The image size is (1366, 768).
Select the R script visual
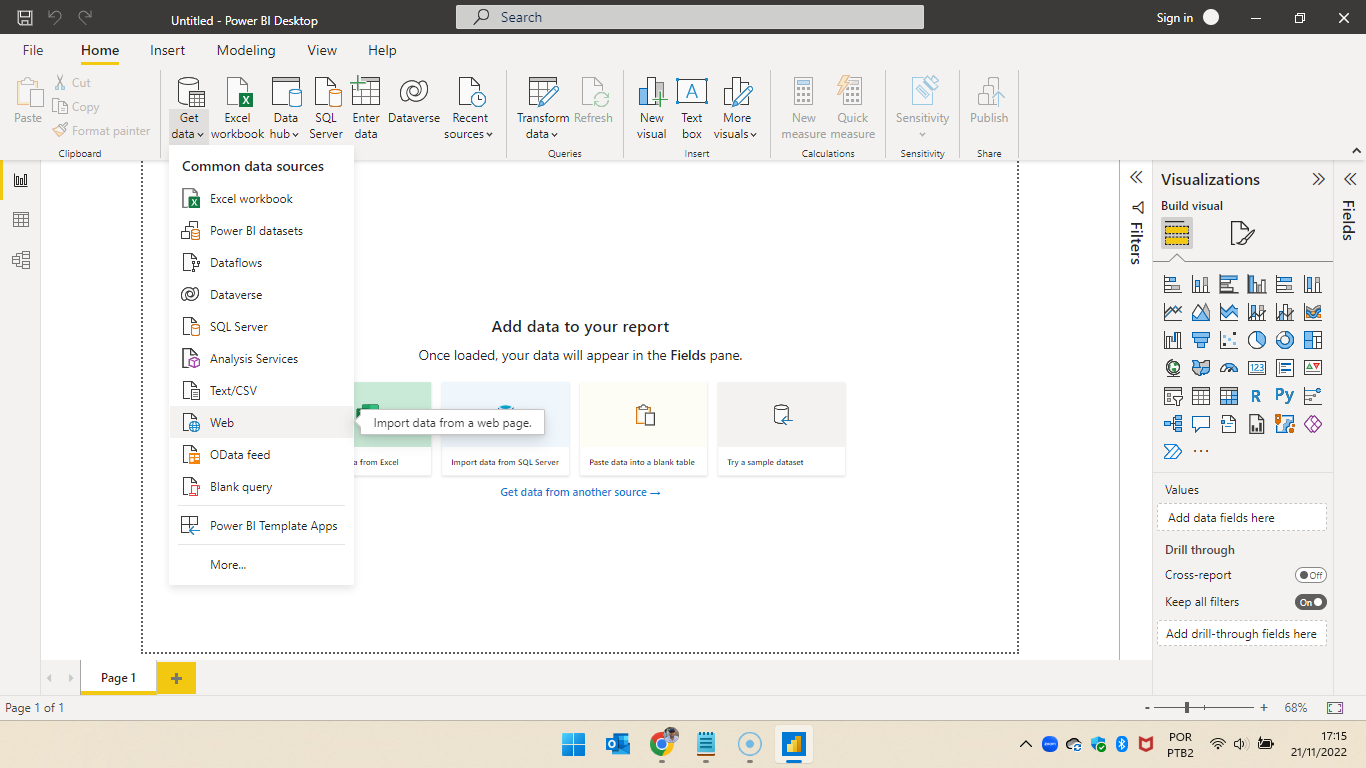tap(1257, 396)
